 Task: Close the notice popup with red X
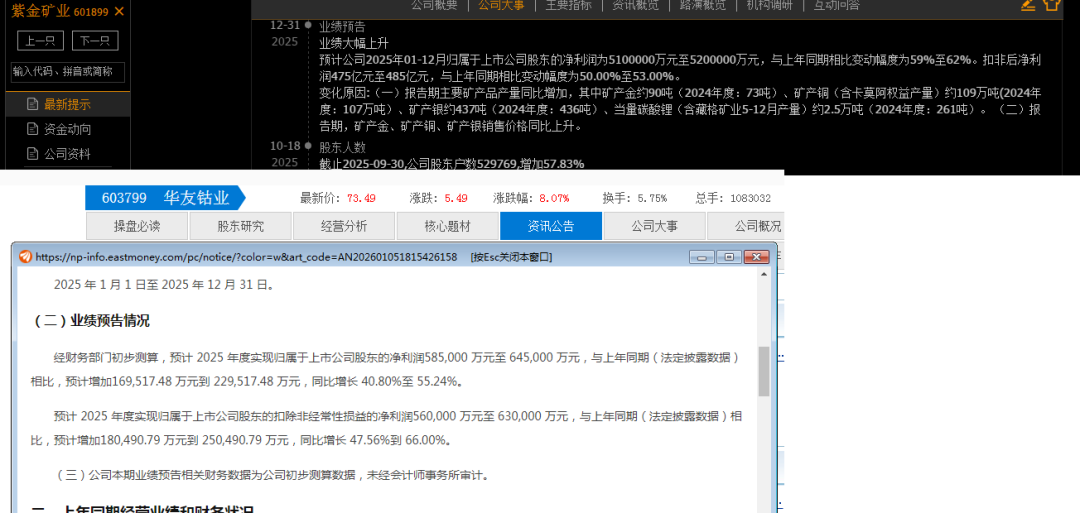tap(756, 257)
